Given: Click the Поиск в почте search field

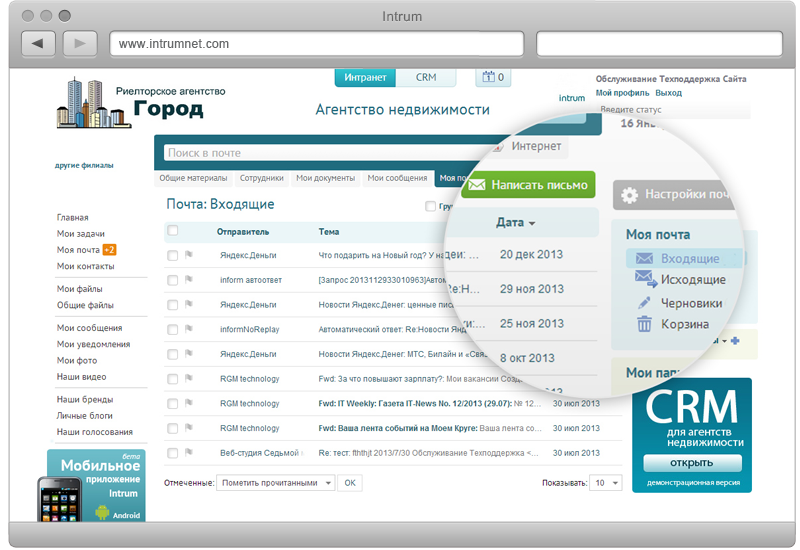Looking at the screenshot, I should pyautogui.click(x=327, y=153).
